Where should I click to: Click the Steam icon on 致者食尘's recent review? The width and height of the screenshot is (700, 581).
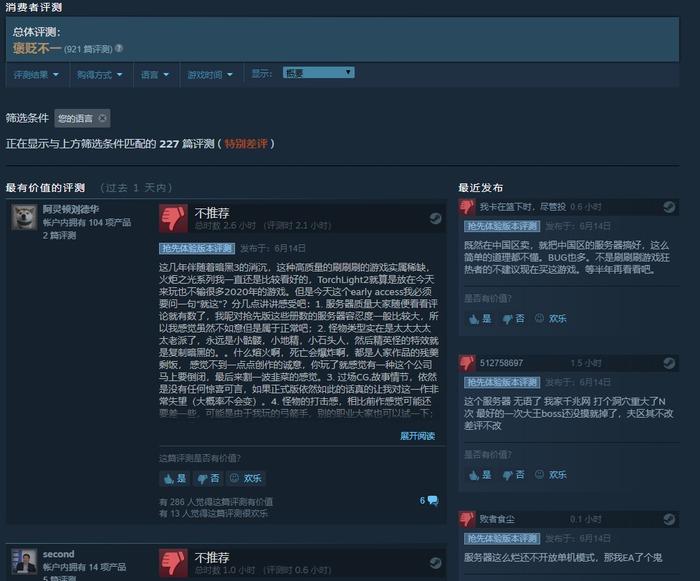click(669, 519)
